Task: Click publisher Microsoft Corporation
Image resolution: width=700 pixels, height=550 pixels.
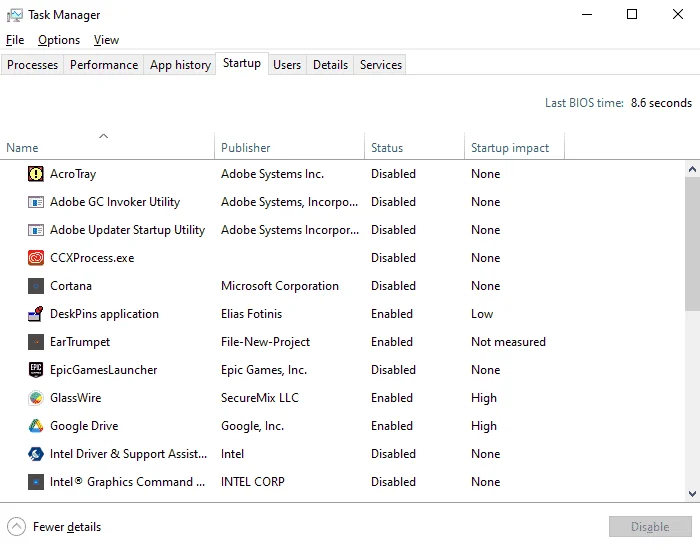Action: 280,286
